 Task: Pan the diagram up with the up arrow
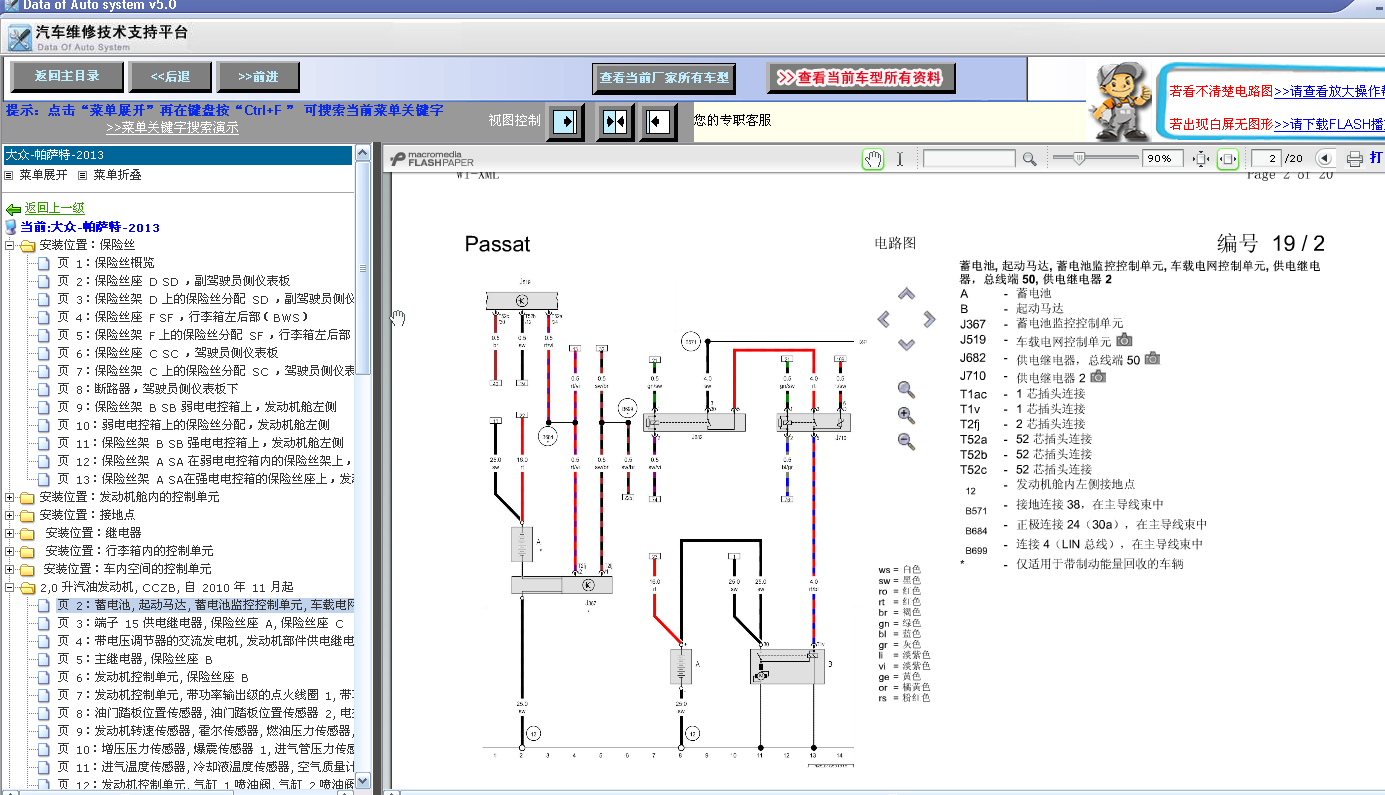906,294
